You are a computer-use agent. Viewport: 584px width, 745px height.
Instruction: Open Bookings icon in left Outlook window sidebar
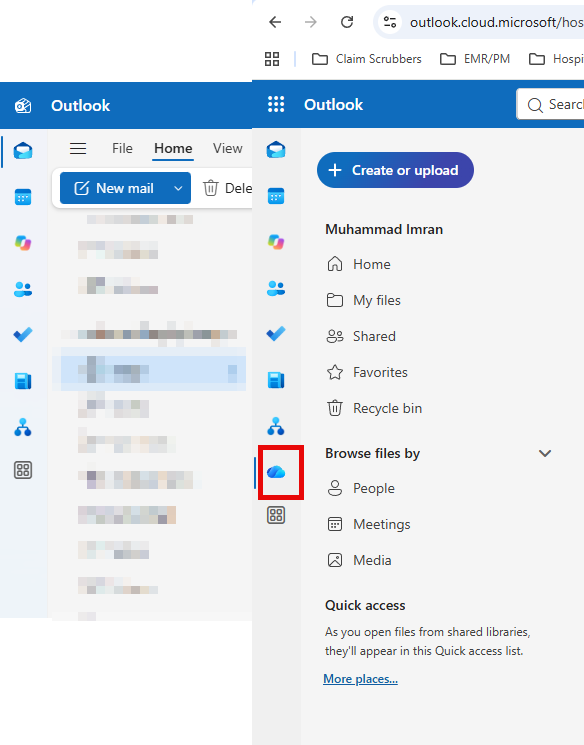click(23, 381)
